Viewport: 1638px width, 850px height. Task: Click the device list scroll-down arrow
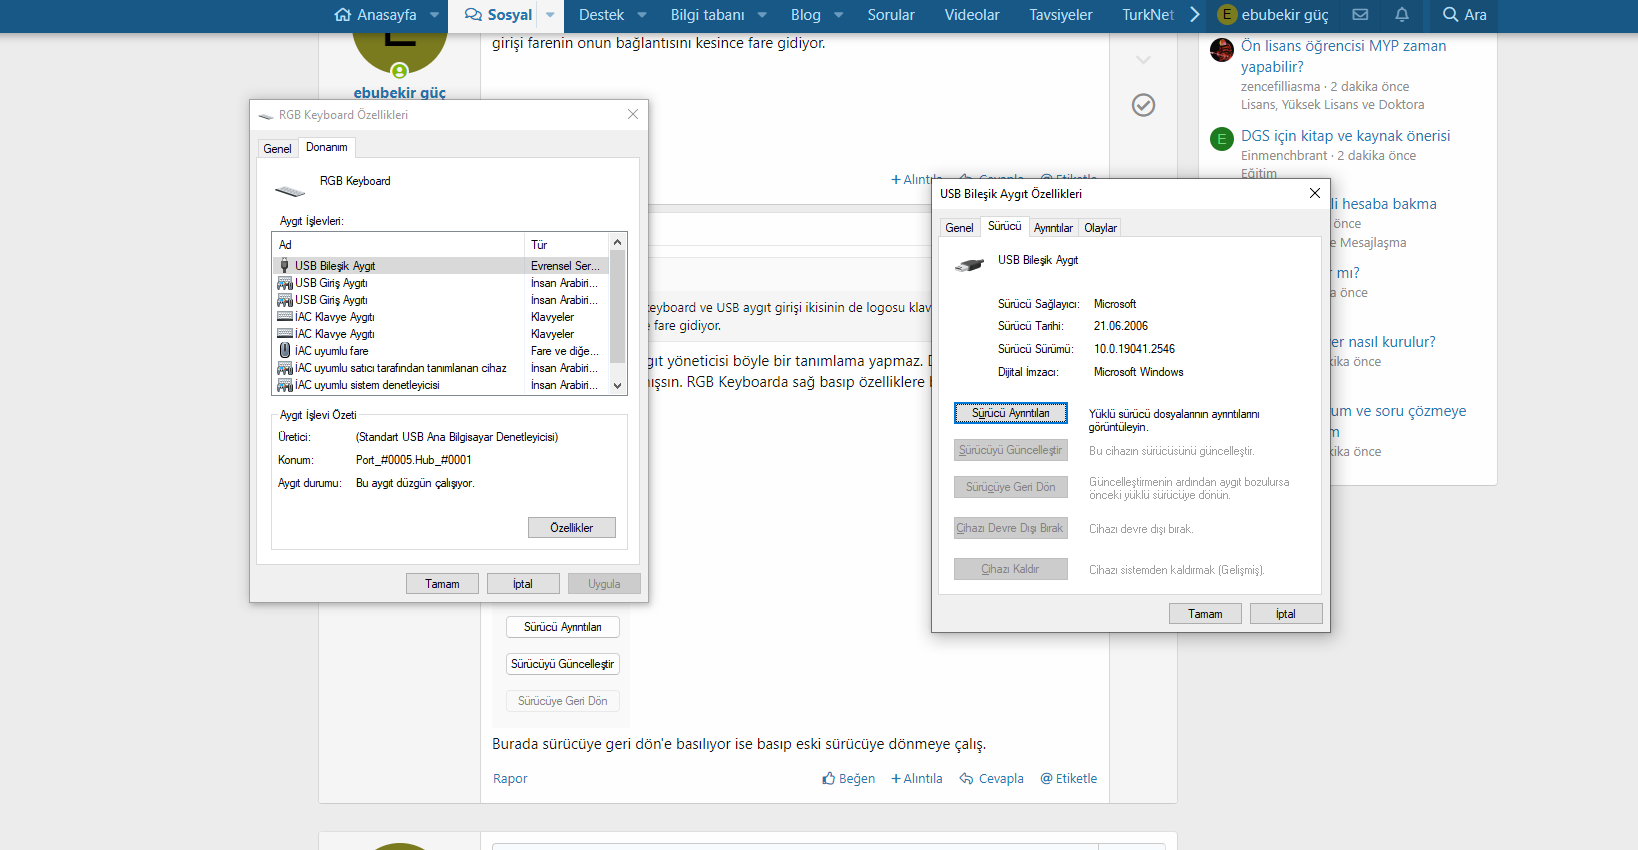click(x=617, y=386)
